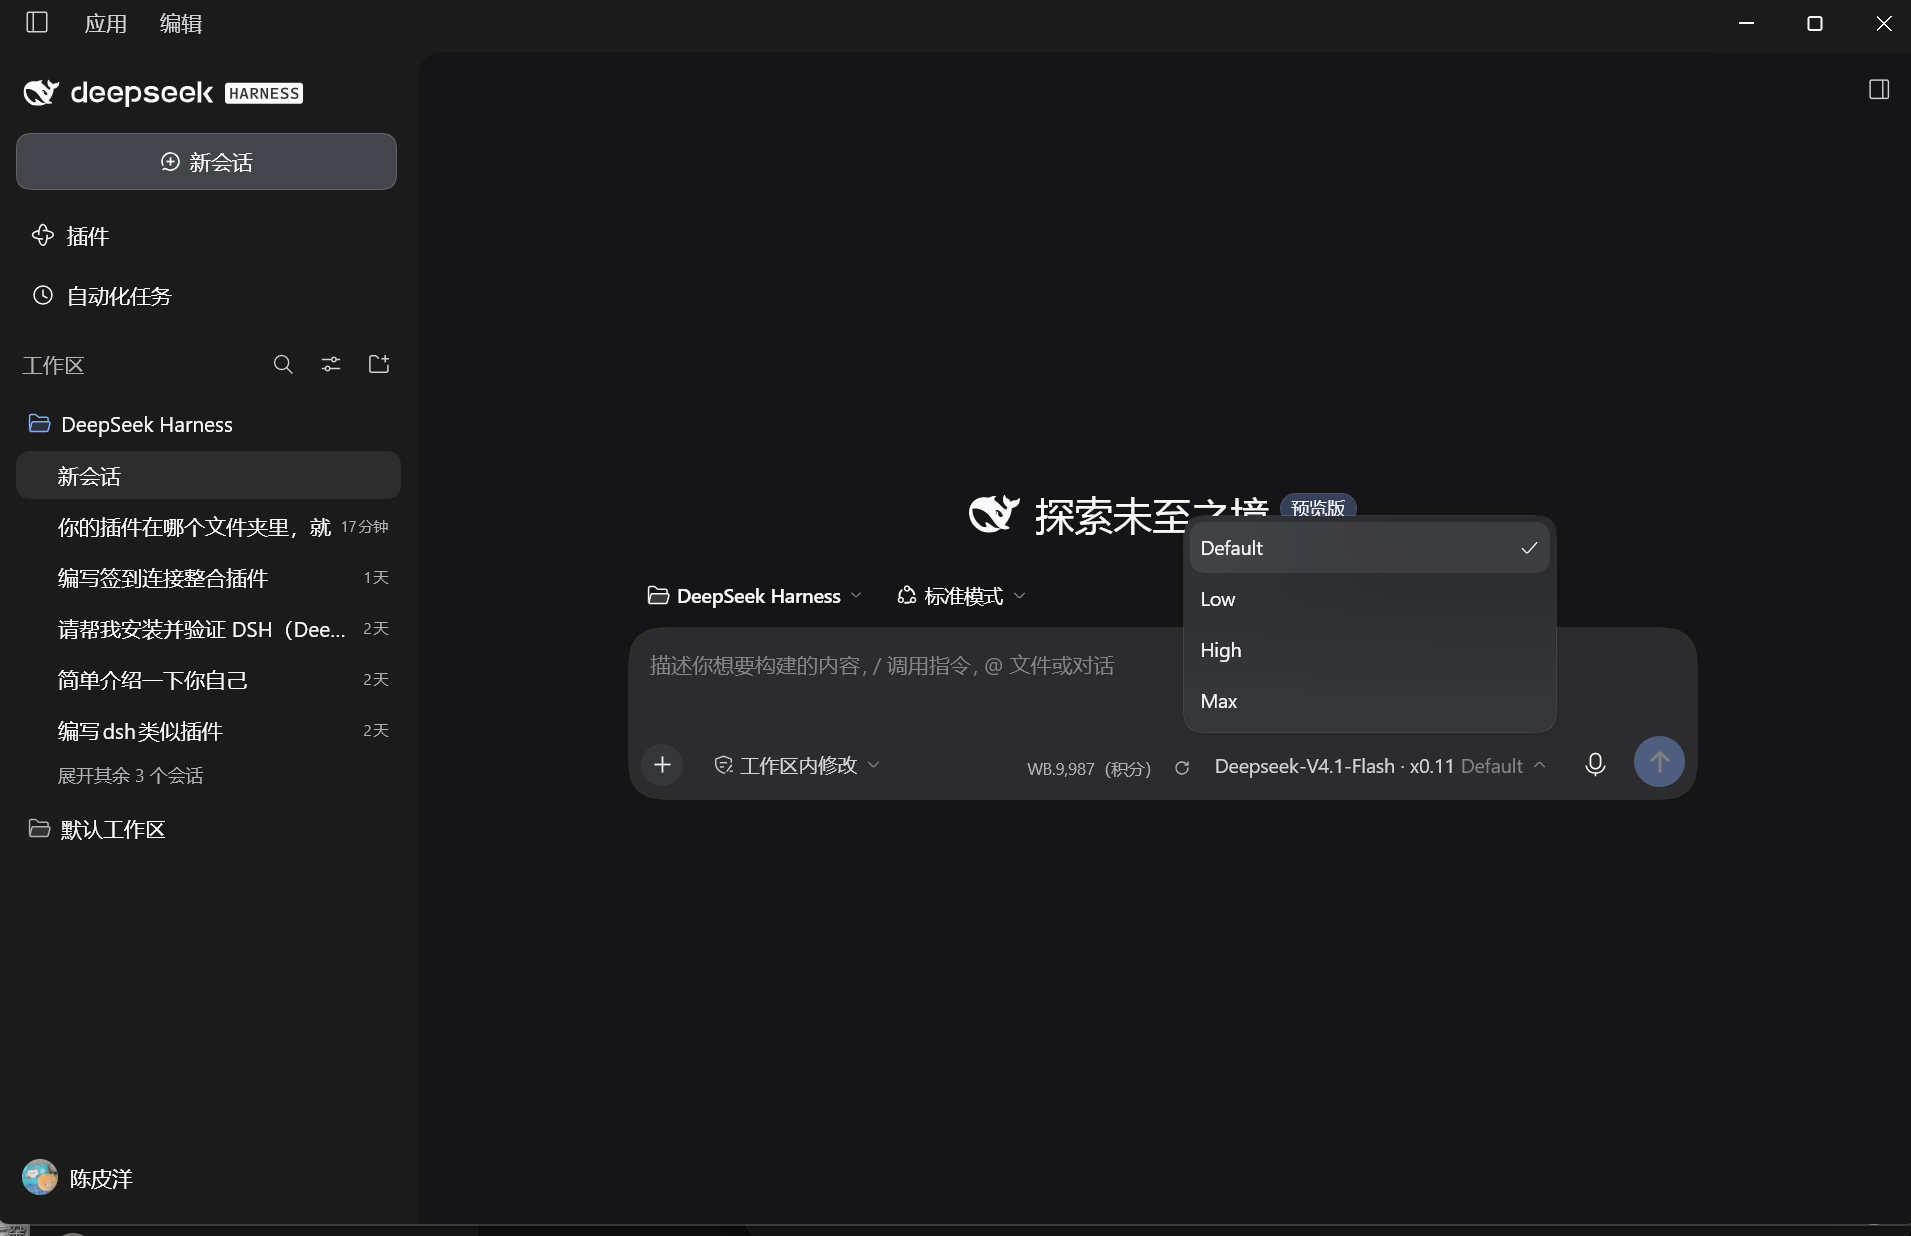The height and width of the screenshot is (1236, 1911).
Task: Toggle the left sidebar panel icon
Action: 37,22
